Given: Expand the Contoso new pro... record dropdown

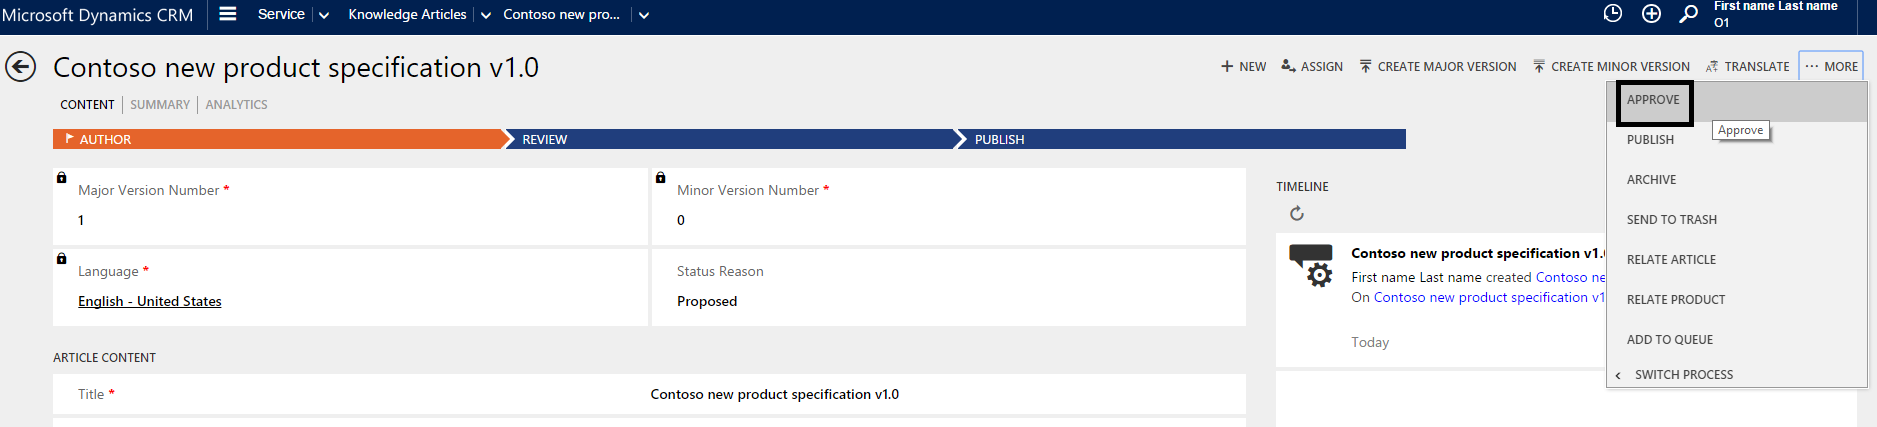Looking at the screenshot, I should [644, 15].
